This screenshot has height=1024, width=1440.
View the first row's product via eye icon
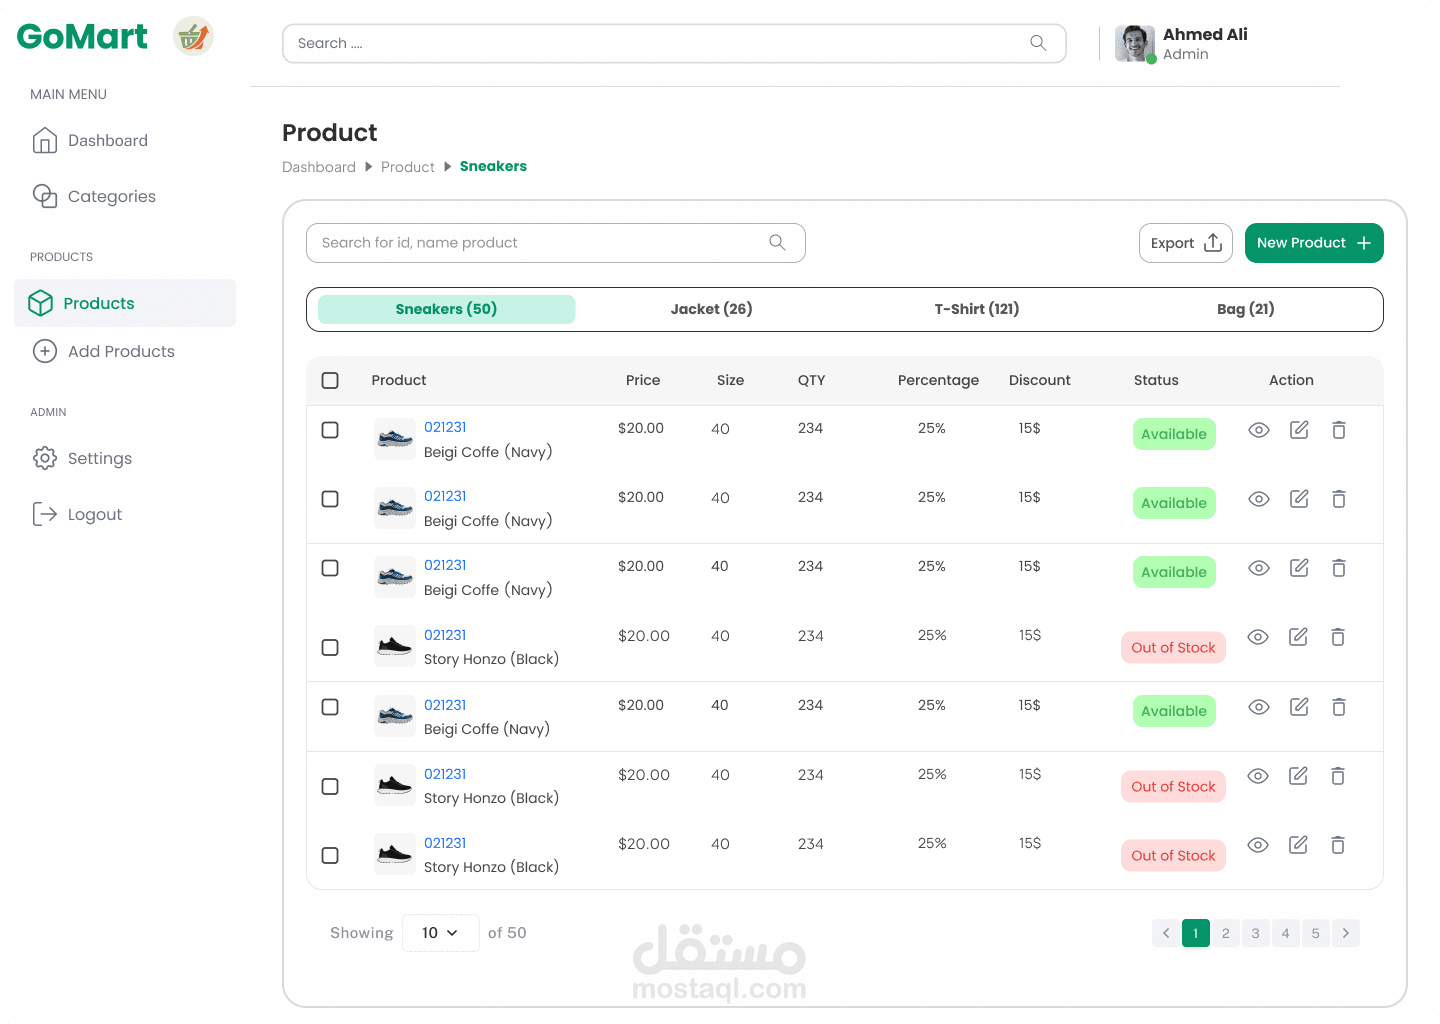click(1259, 430)
